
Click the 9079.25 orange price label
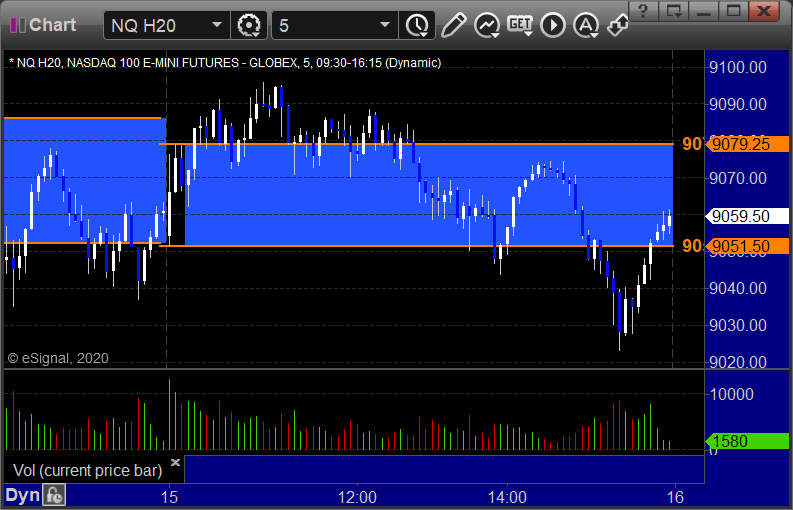tap(747, 144)
